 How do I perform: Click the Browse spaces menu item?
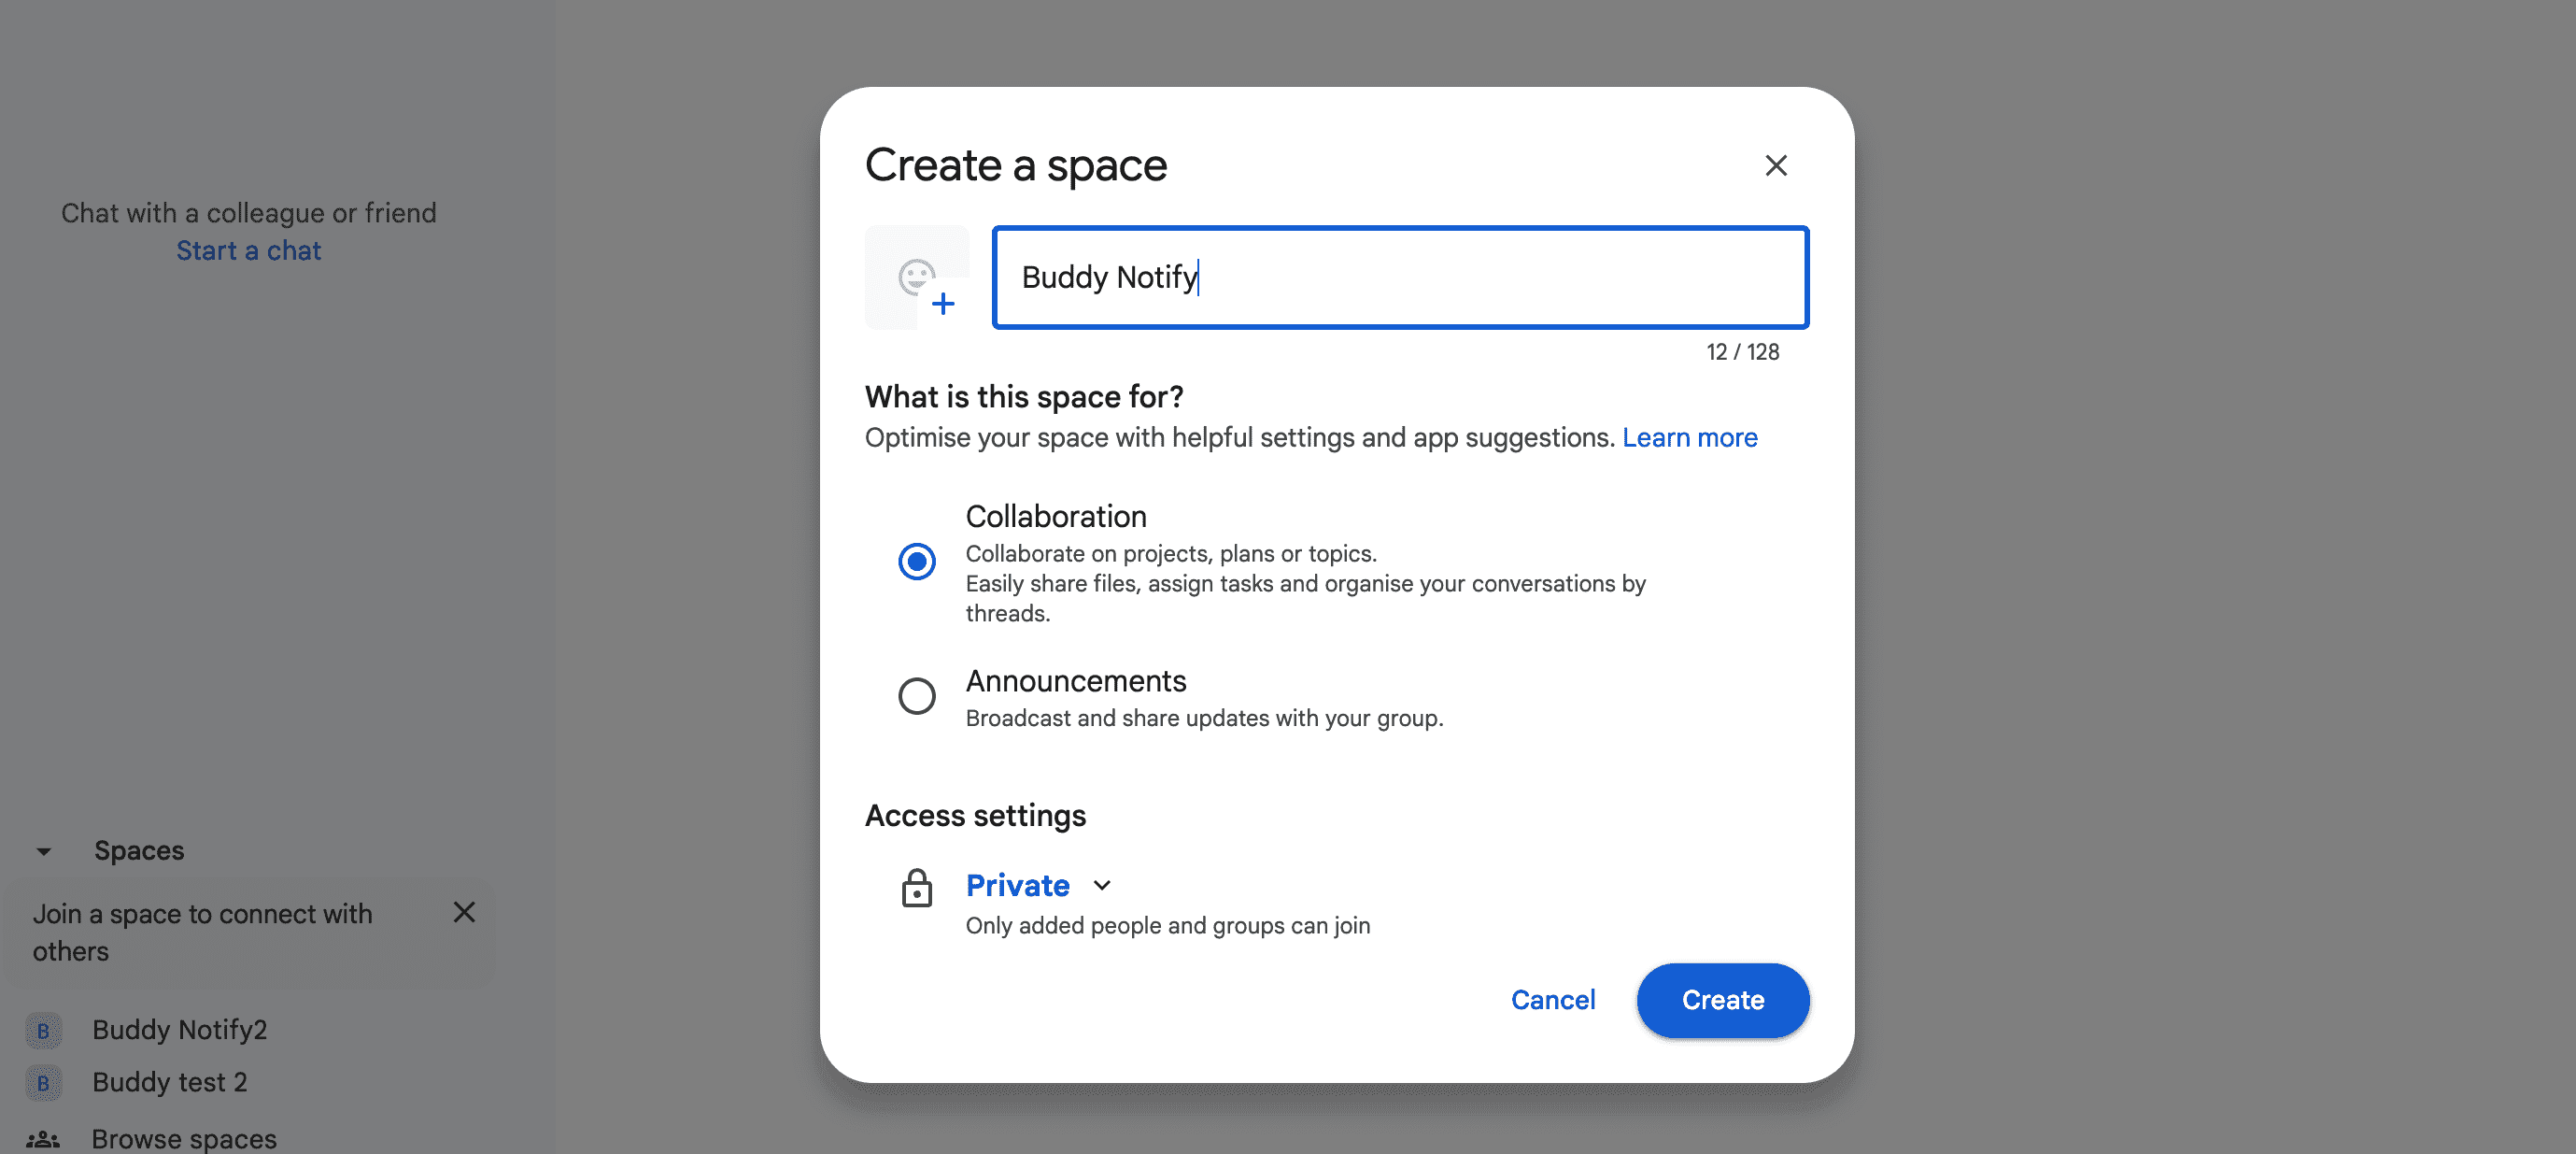pyautogui.click(x=182, y=1136)
